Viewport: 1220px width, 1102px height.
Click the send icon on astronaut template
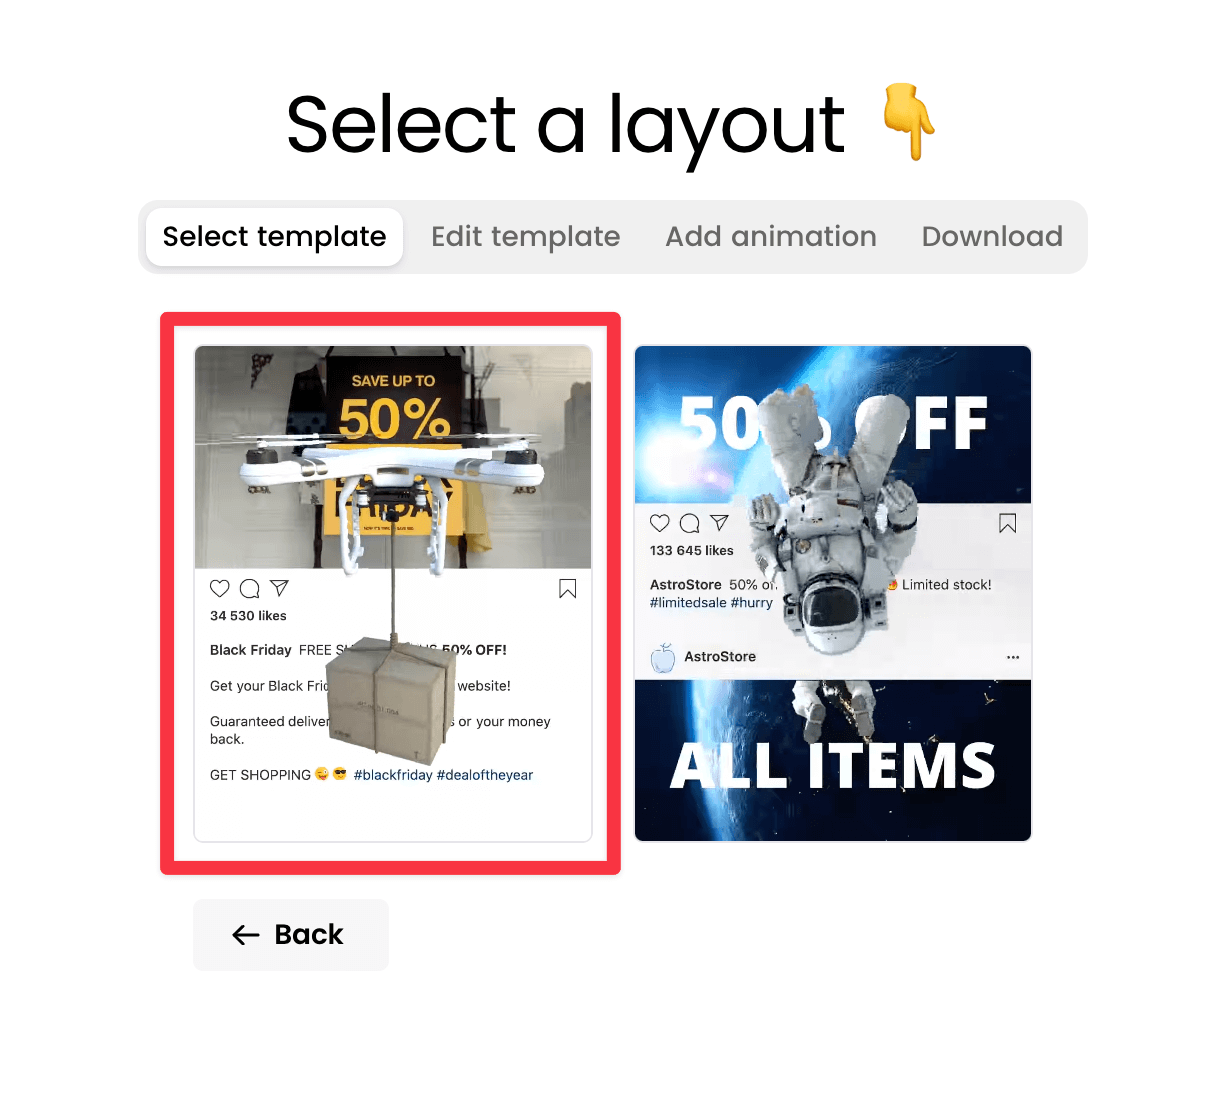coord(719,523)
